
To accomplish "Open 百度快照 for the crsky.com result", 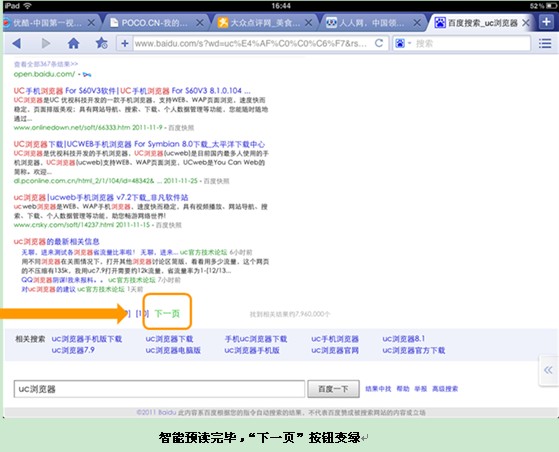I will click(x=169, y=225).
